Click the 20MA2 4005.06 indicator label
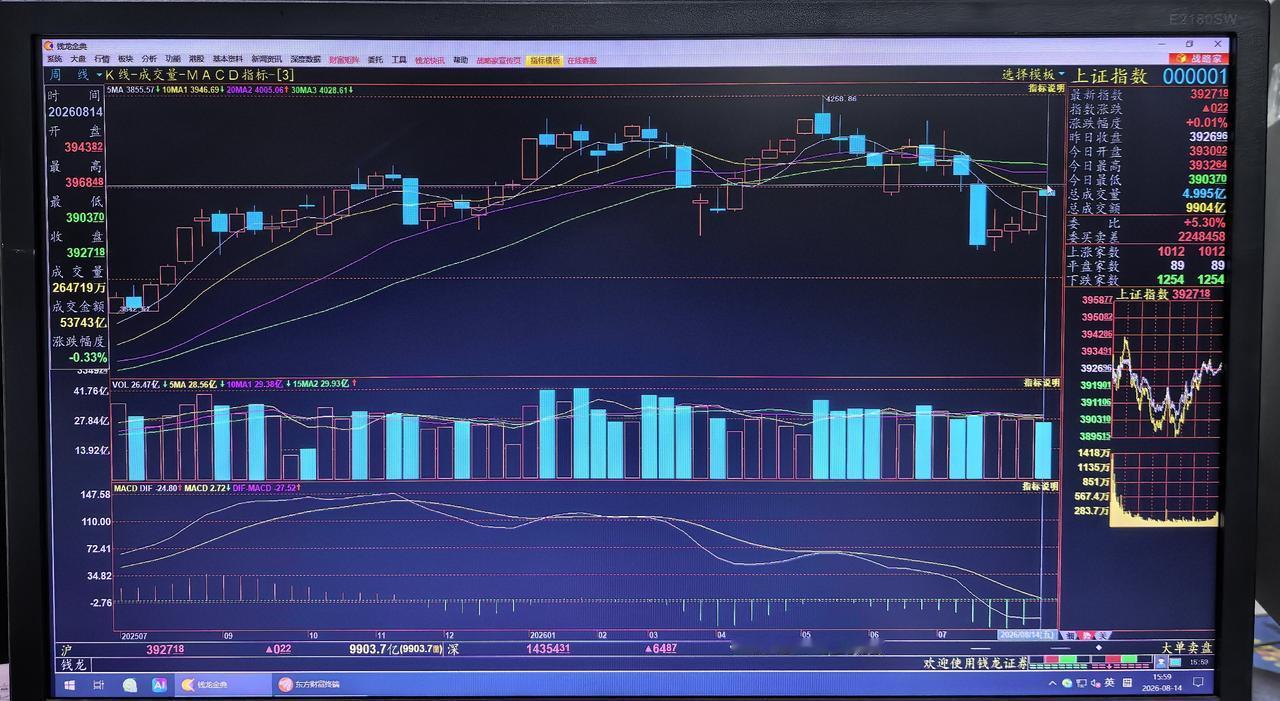 coord(257,90)
